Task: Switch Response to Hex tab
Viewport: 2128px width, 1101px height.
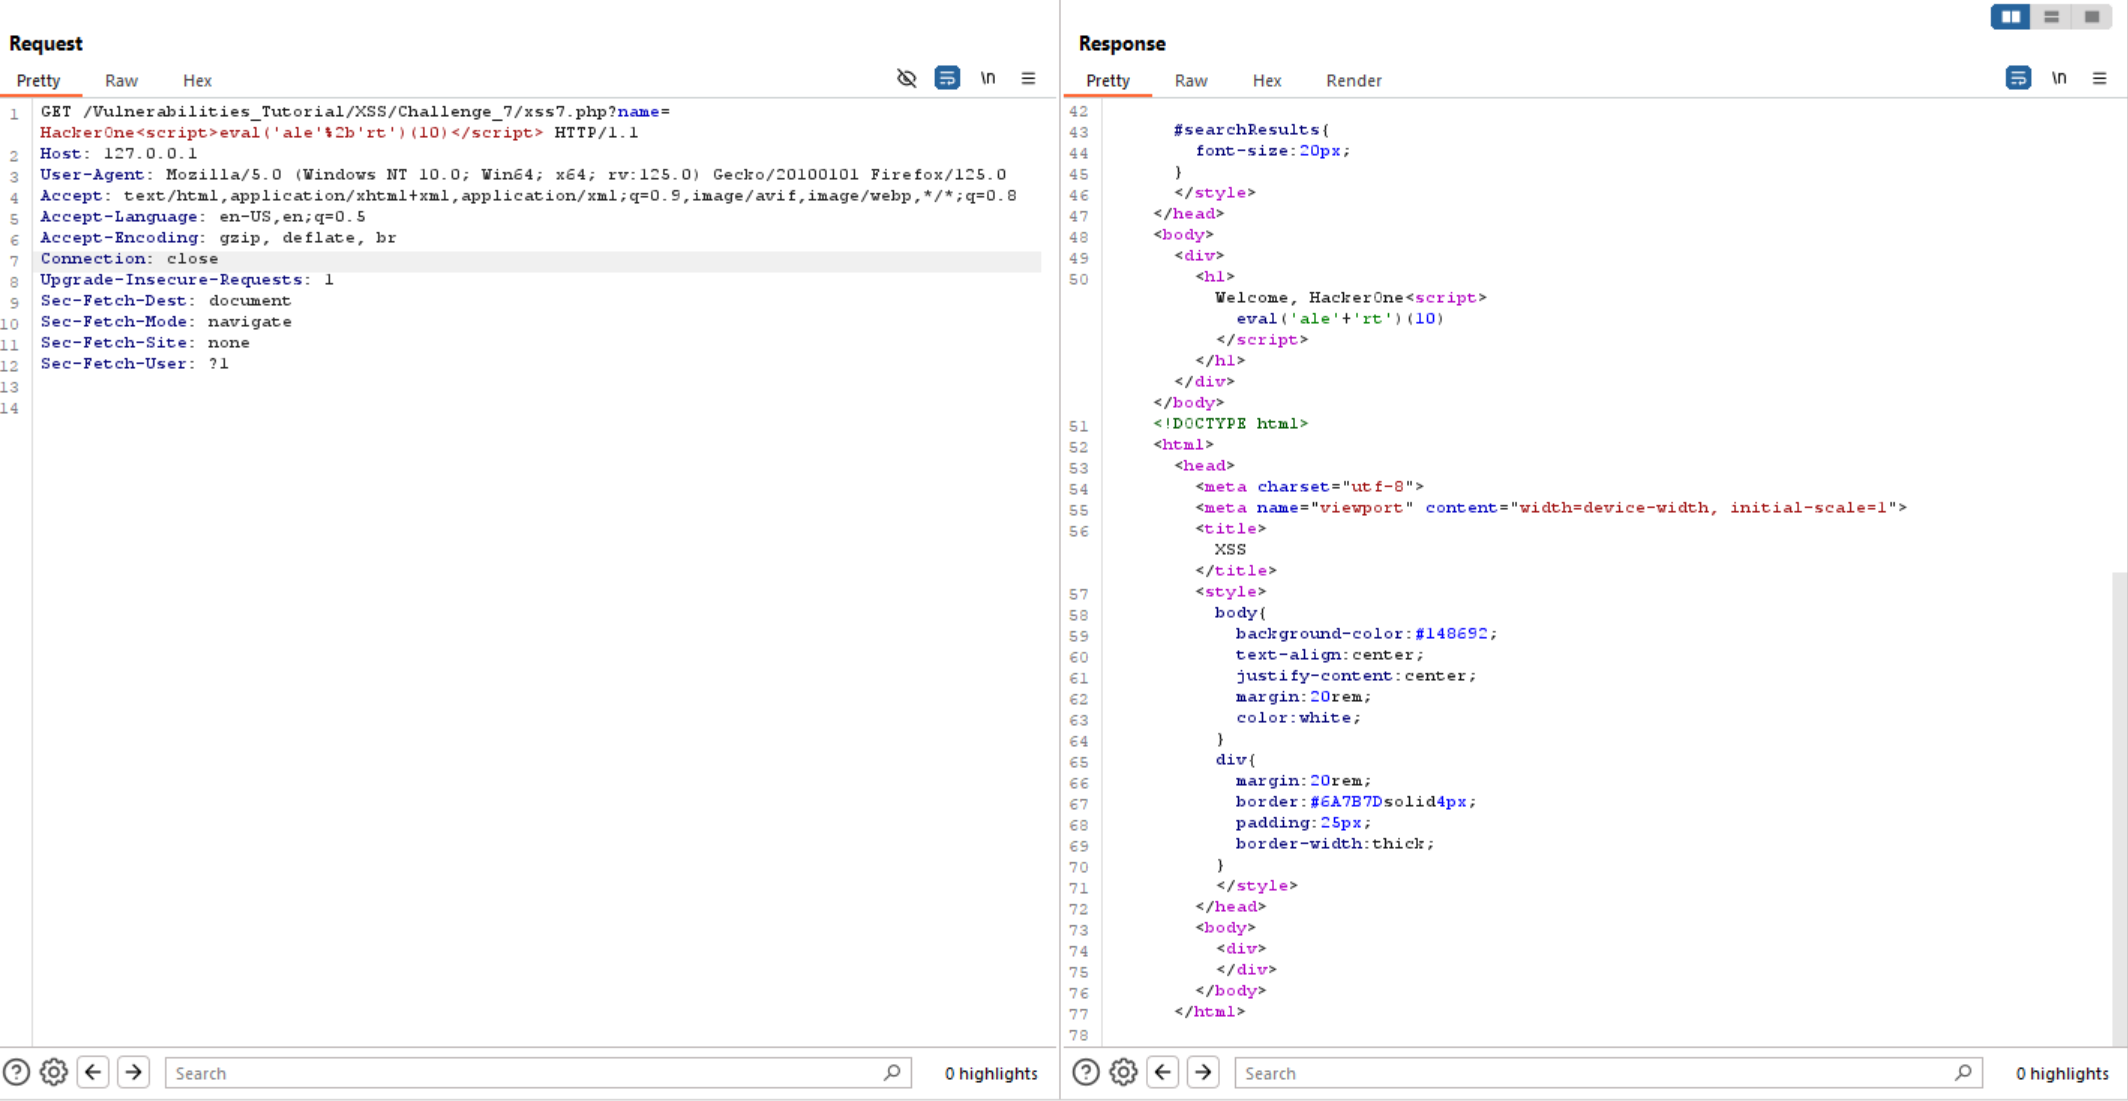Action: [1267, 80]
